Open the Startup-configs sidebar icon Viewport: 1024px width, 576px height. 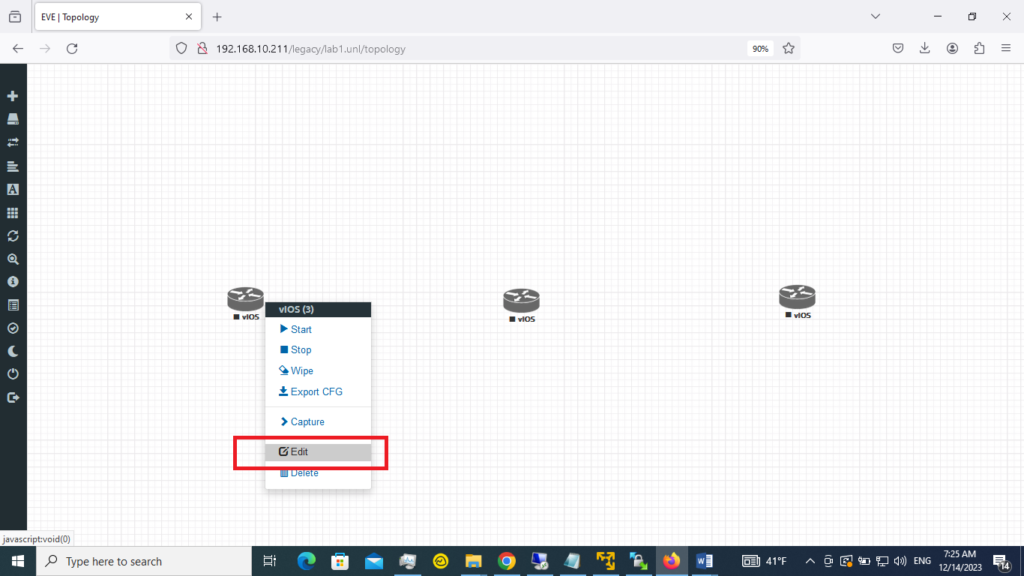point(12,167)
